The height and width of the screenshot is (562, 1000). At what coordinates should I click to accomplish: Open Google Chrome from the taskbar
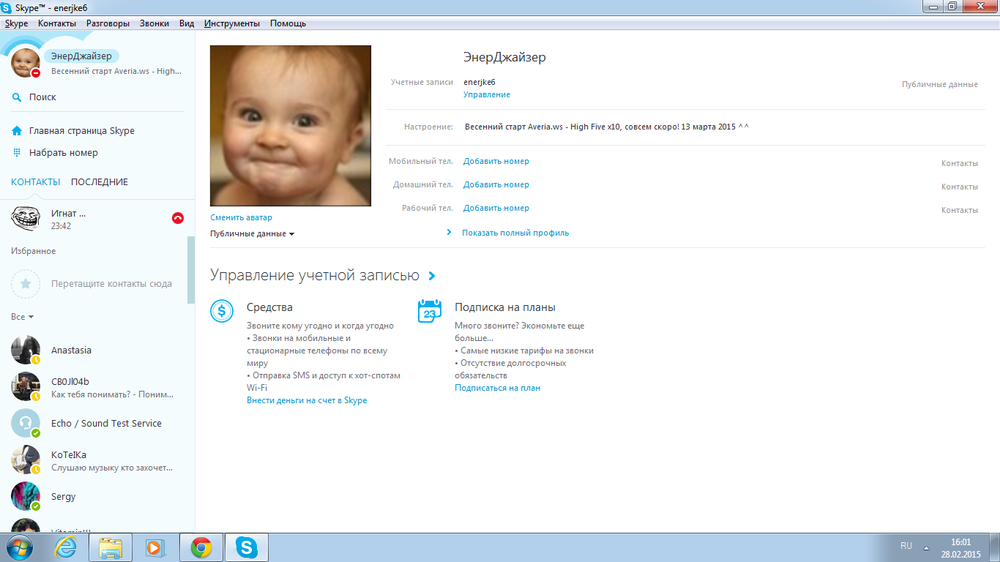201,547
